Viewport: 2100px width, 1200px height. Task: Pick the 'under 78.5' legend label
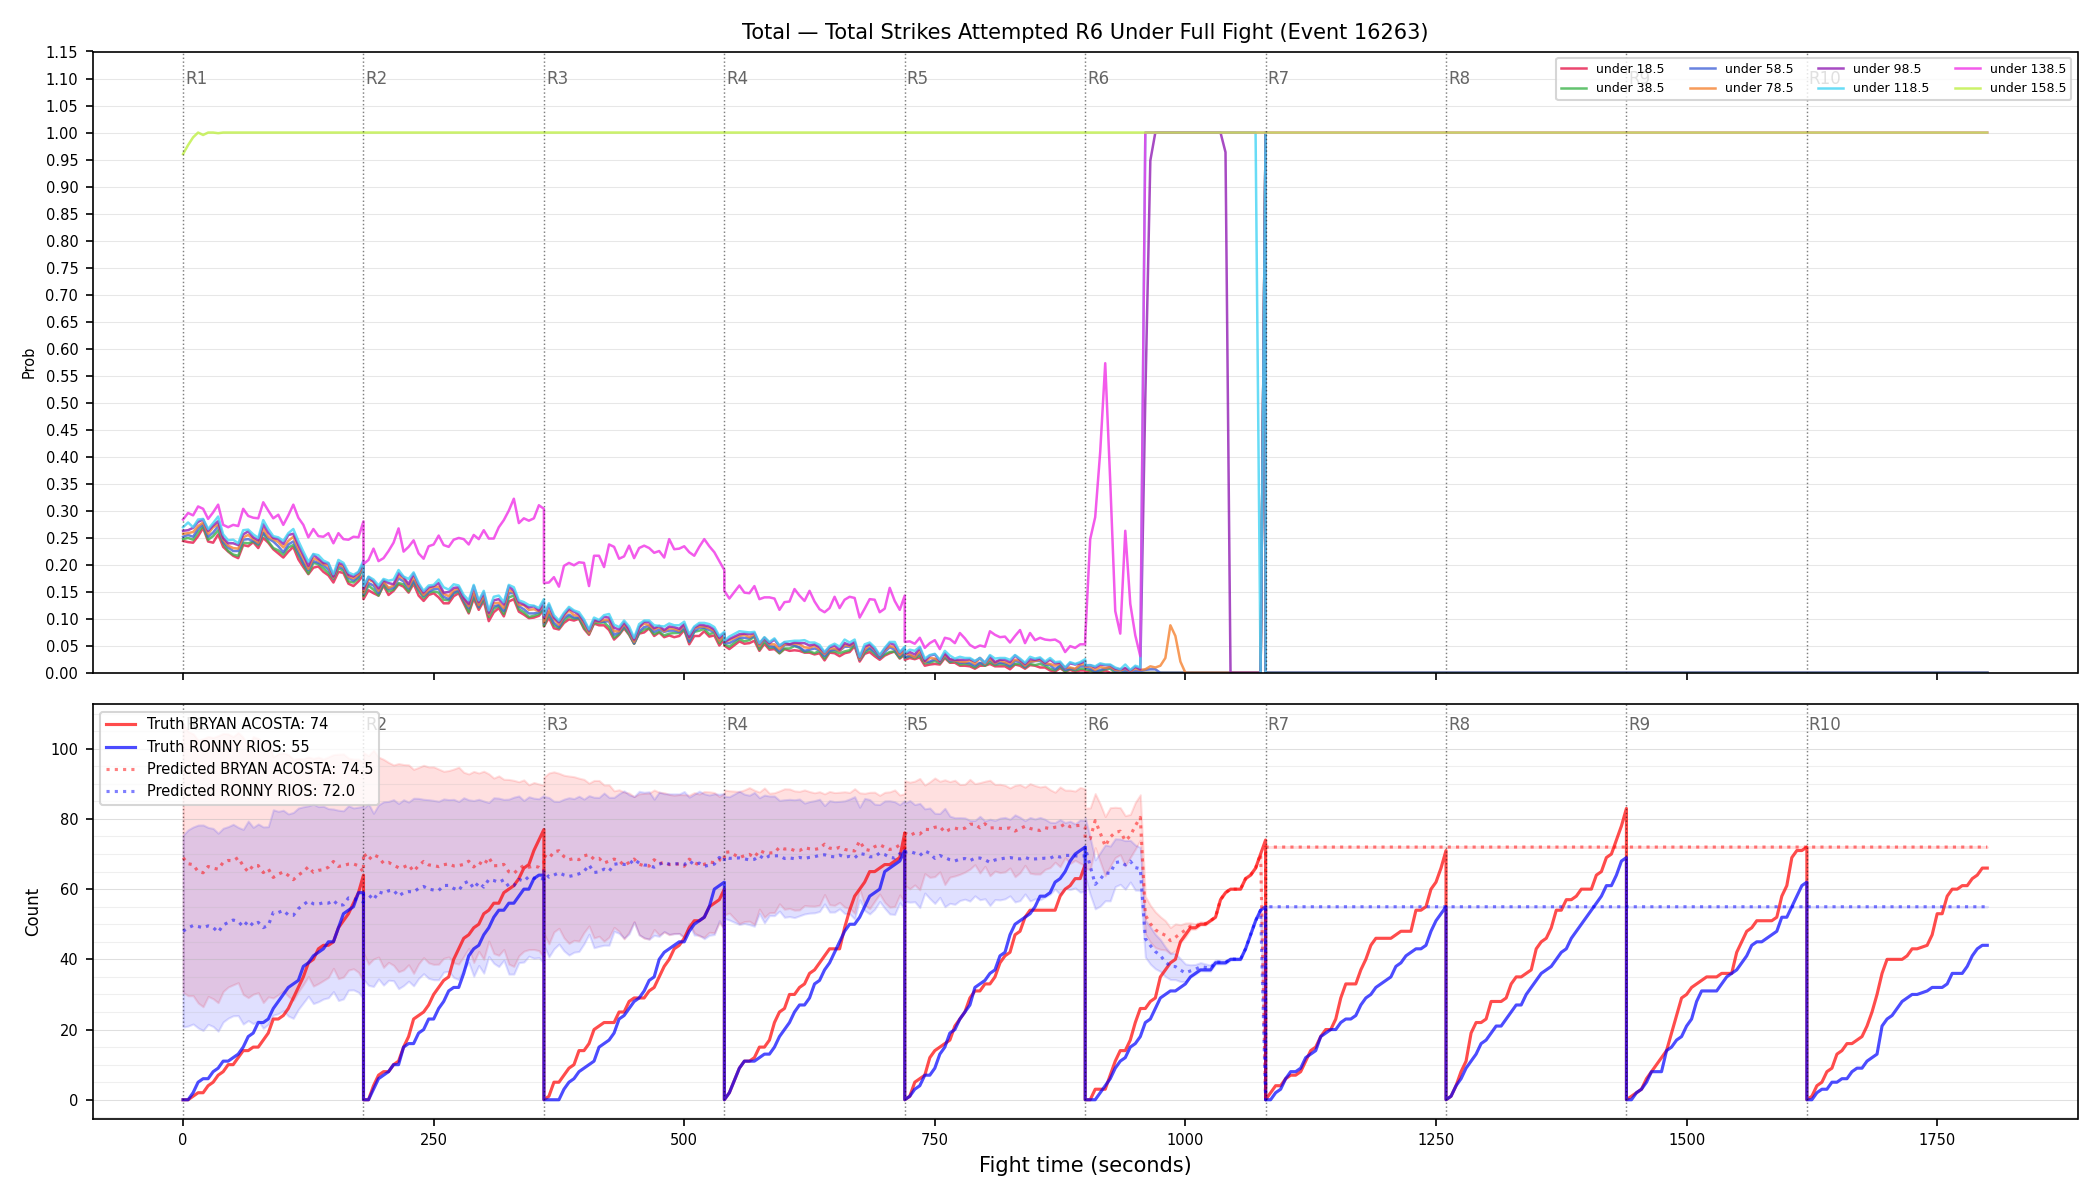(x=1759, y=88)
